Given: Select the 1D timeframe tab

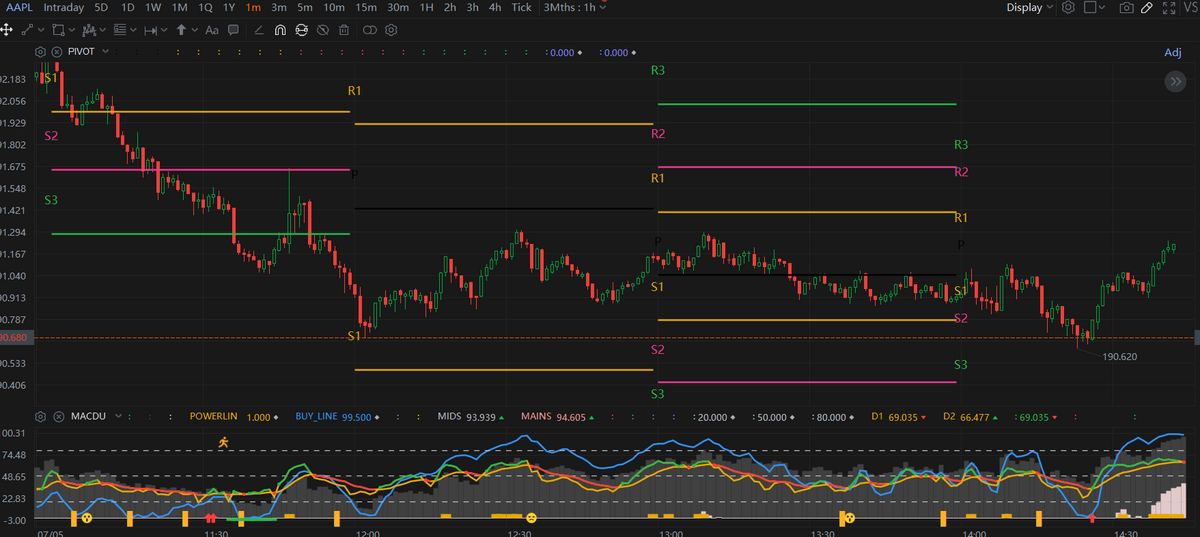Looking at the screenshot, I should coord(127,8).
